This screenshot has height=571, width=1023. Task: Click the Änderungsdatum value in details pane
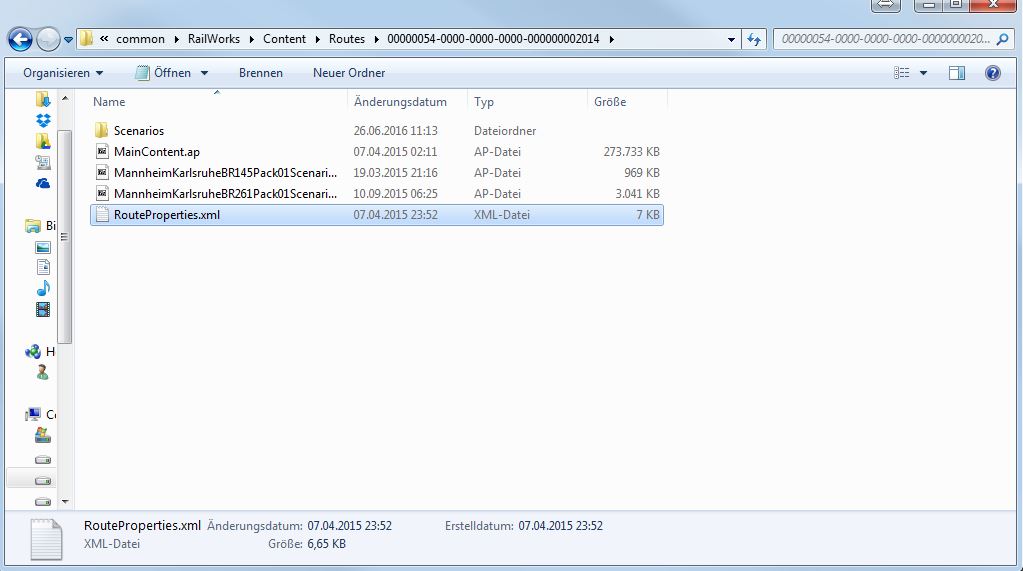350,526
